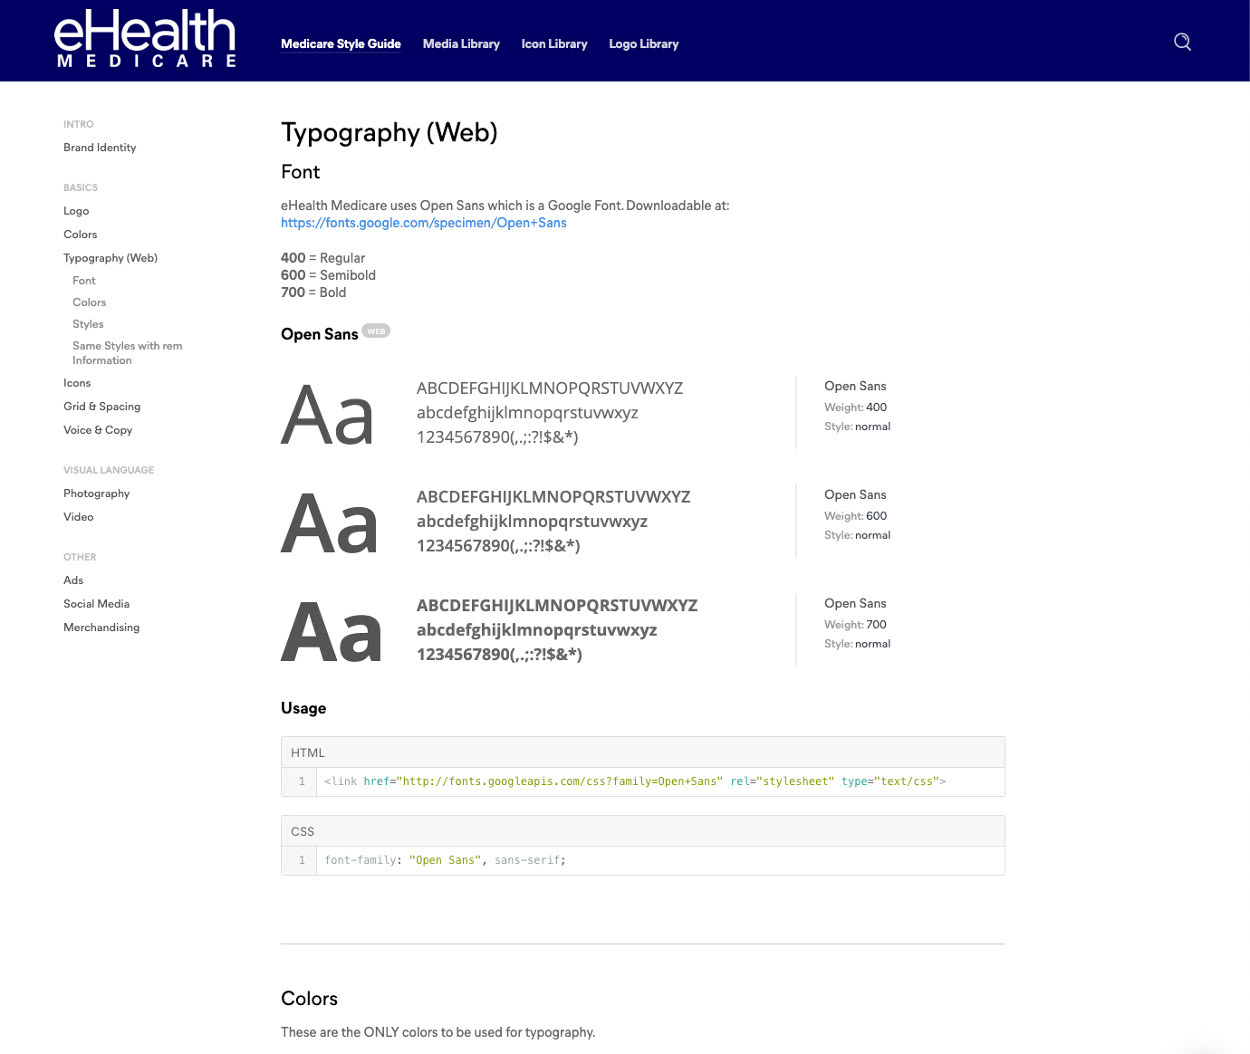Viewport: 1250px width, 1054px height.
Task: Click the bold uppercase alphabet sample line
Action: (x=557, y=606)
